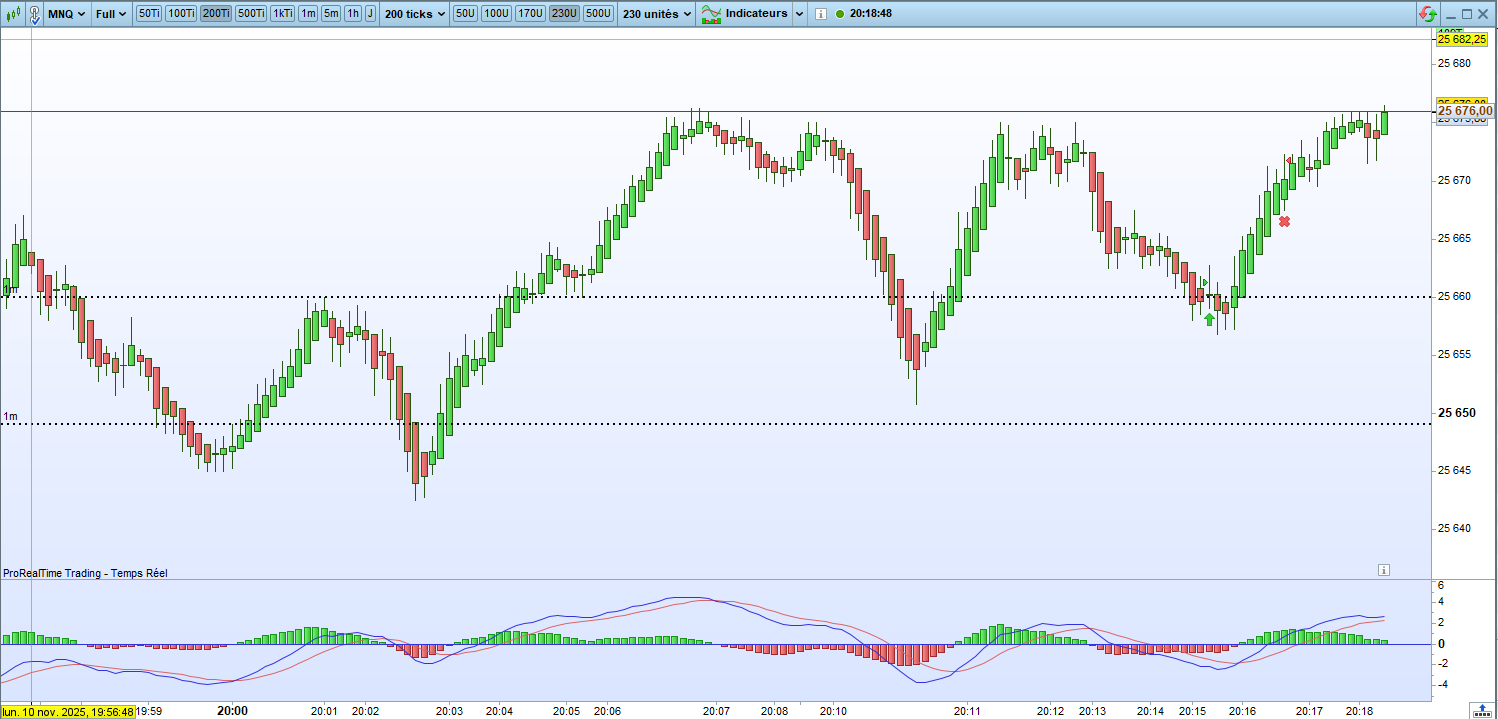Viewport: 1498px width, 719px height.
Task: Open the Indicateurs indicators icon
Action: [x=712, y=14]
